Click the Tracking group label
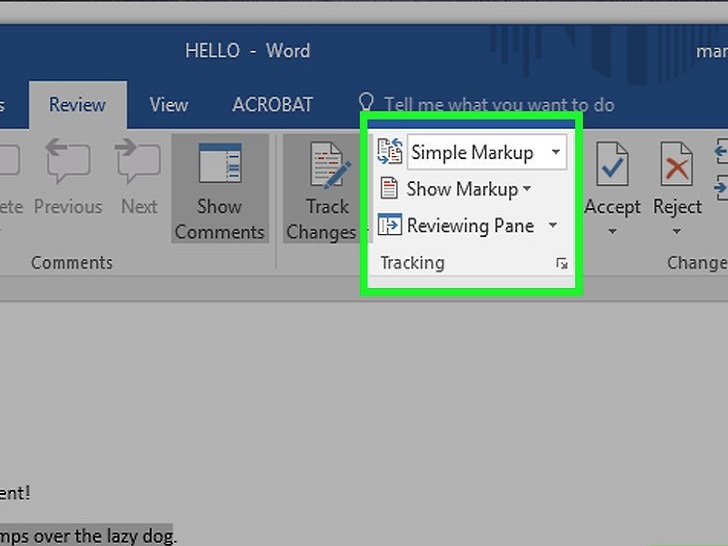This screenshot has height=546, width=728. click(x=412, y=263)
